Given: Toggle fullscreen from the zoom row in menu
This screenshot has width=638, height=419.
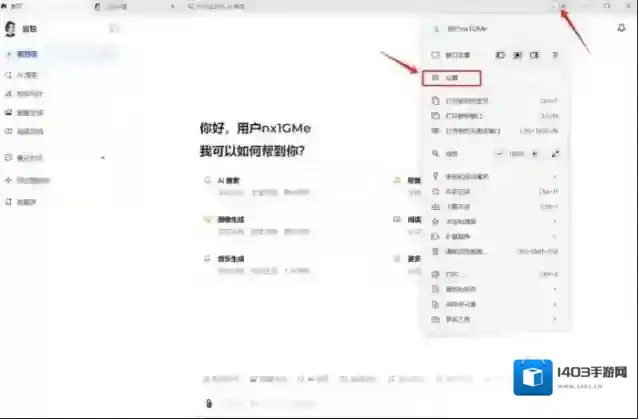Looking at the screenshot, I should coord(555,154).
